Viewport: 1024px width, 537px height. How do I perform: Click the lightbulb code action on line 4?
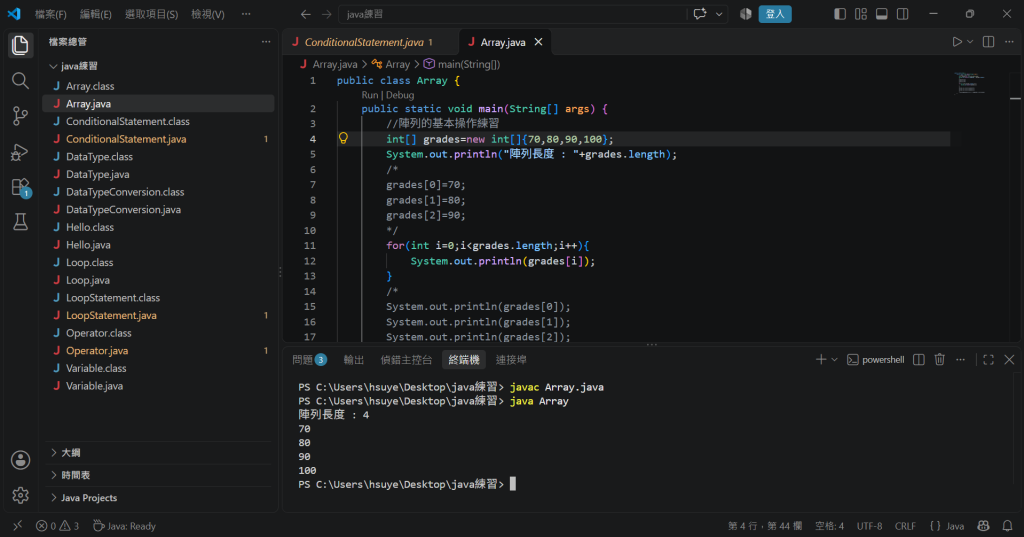[343, 138]
